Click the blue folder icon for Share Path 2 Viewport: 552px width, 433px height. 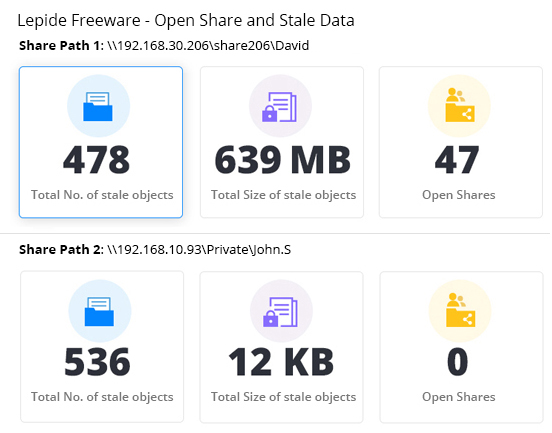coord(100,311)
